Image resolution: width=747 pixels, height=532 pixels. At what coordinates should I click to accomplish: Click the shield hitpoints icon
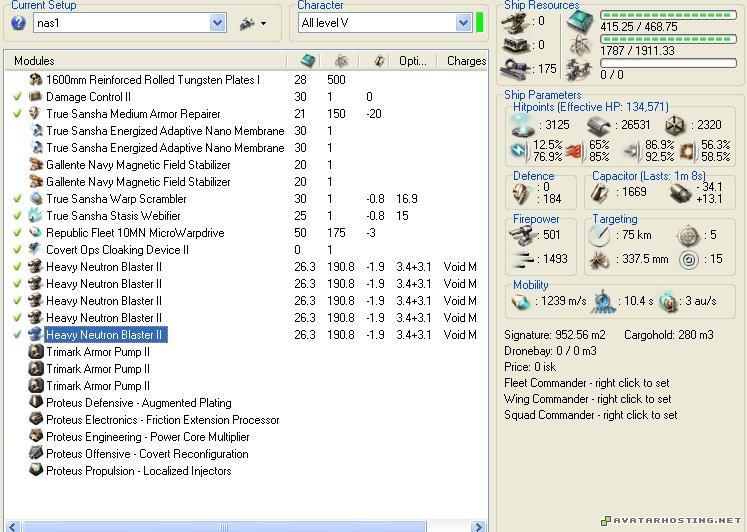521,125
